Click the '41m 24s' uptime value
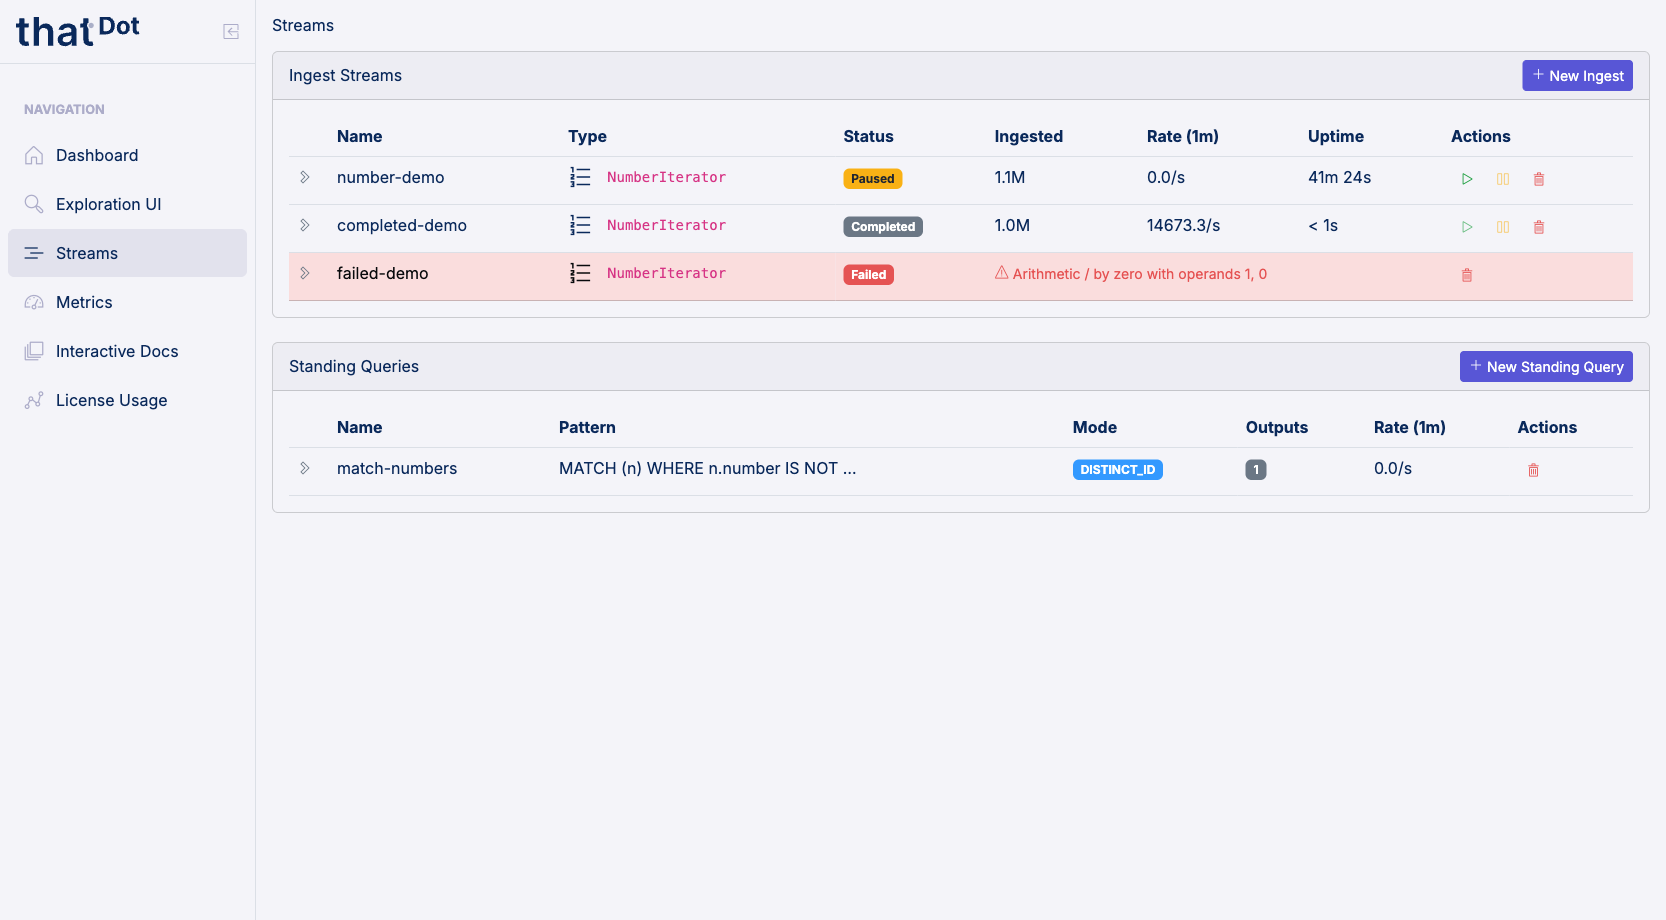This screenshot has height=920, width=1666. click(1340, 177)
